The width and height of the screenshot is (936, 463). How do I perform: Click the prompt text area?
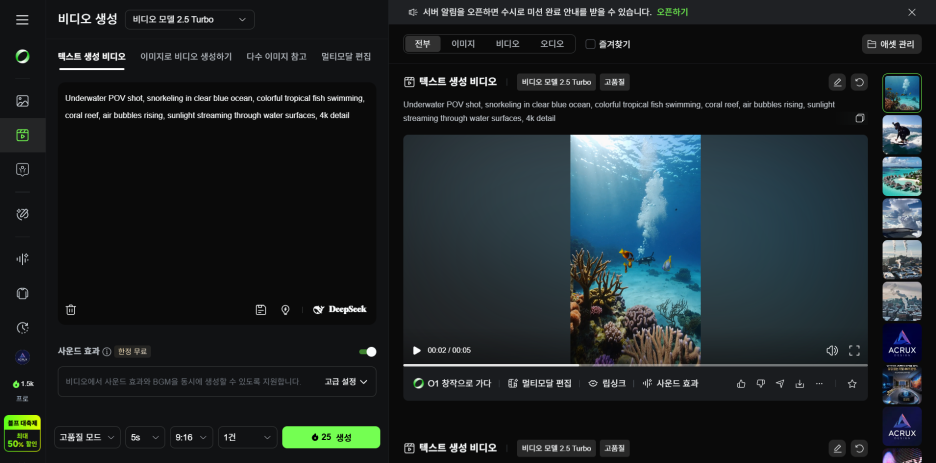click(217, 203)
